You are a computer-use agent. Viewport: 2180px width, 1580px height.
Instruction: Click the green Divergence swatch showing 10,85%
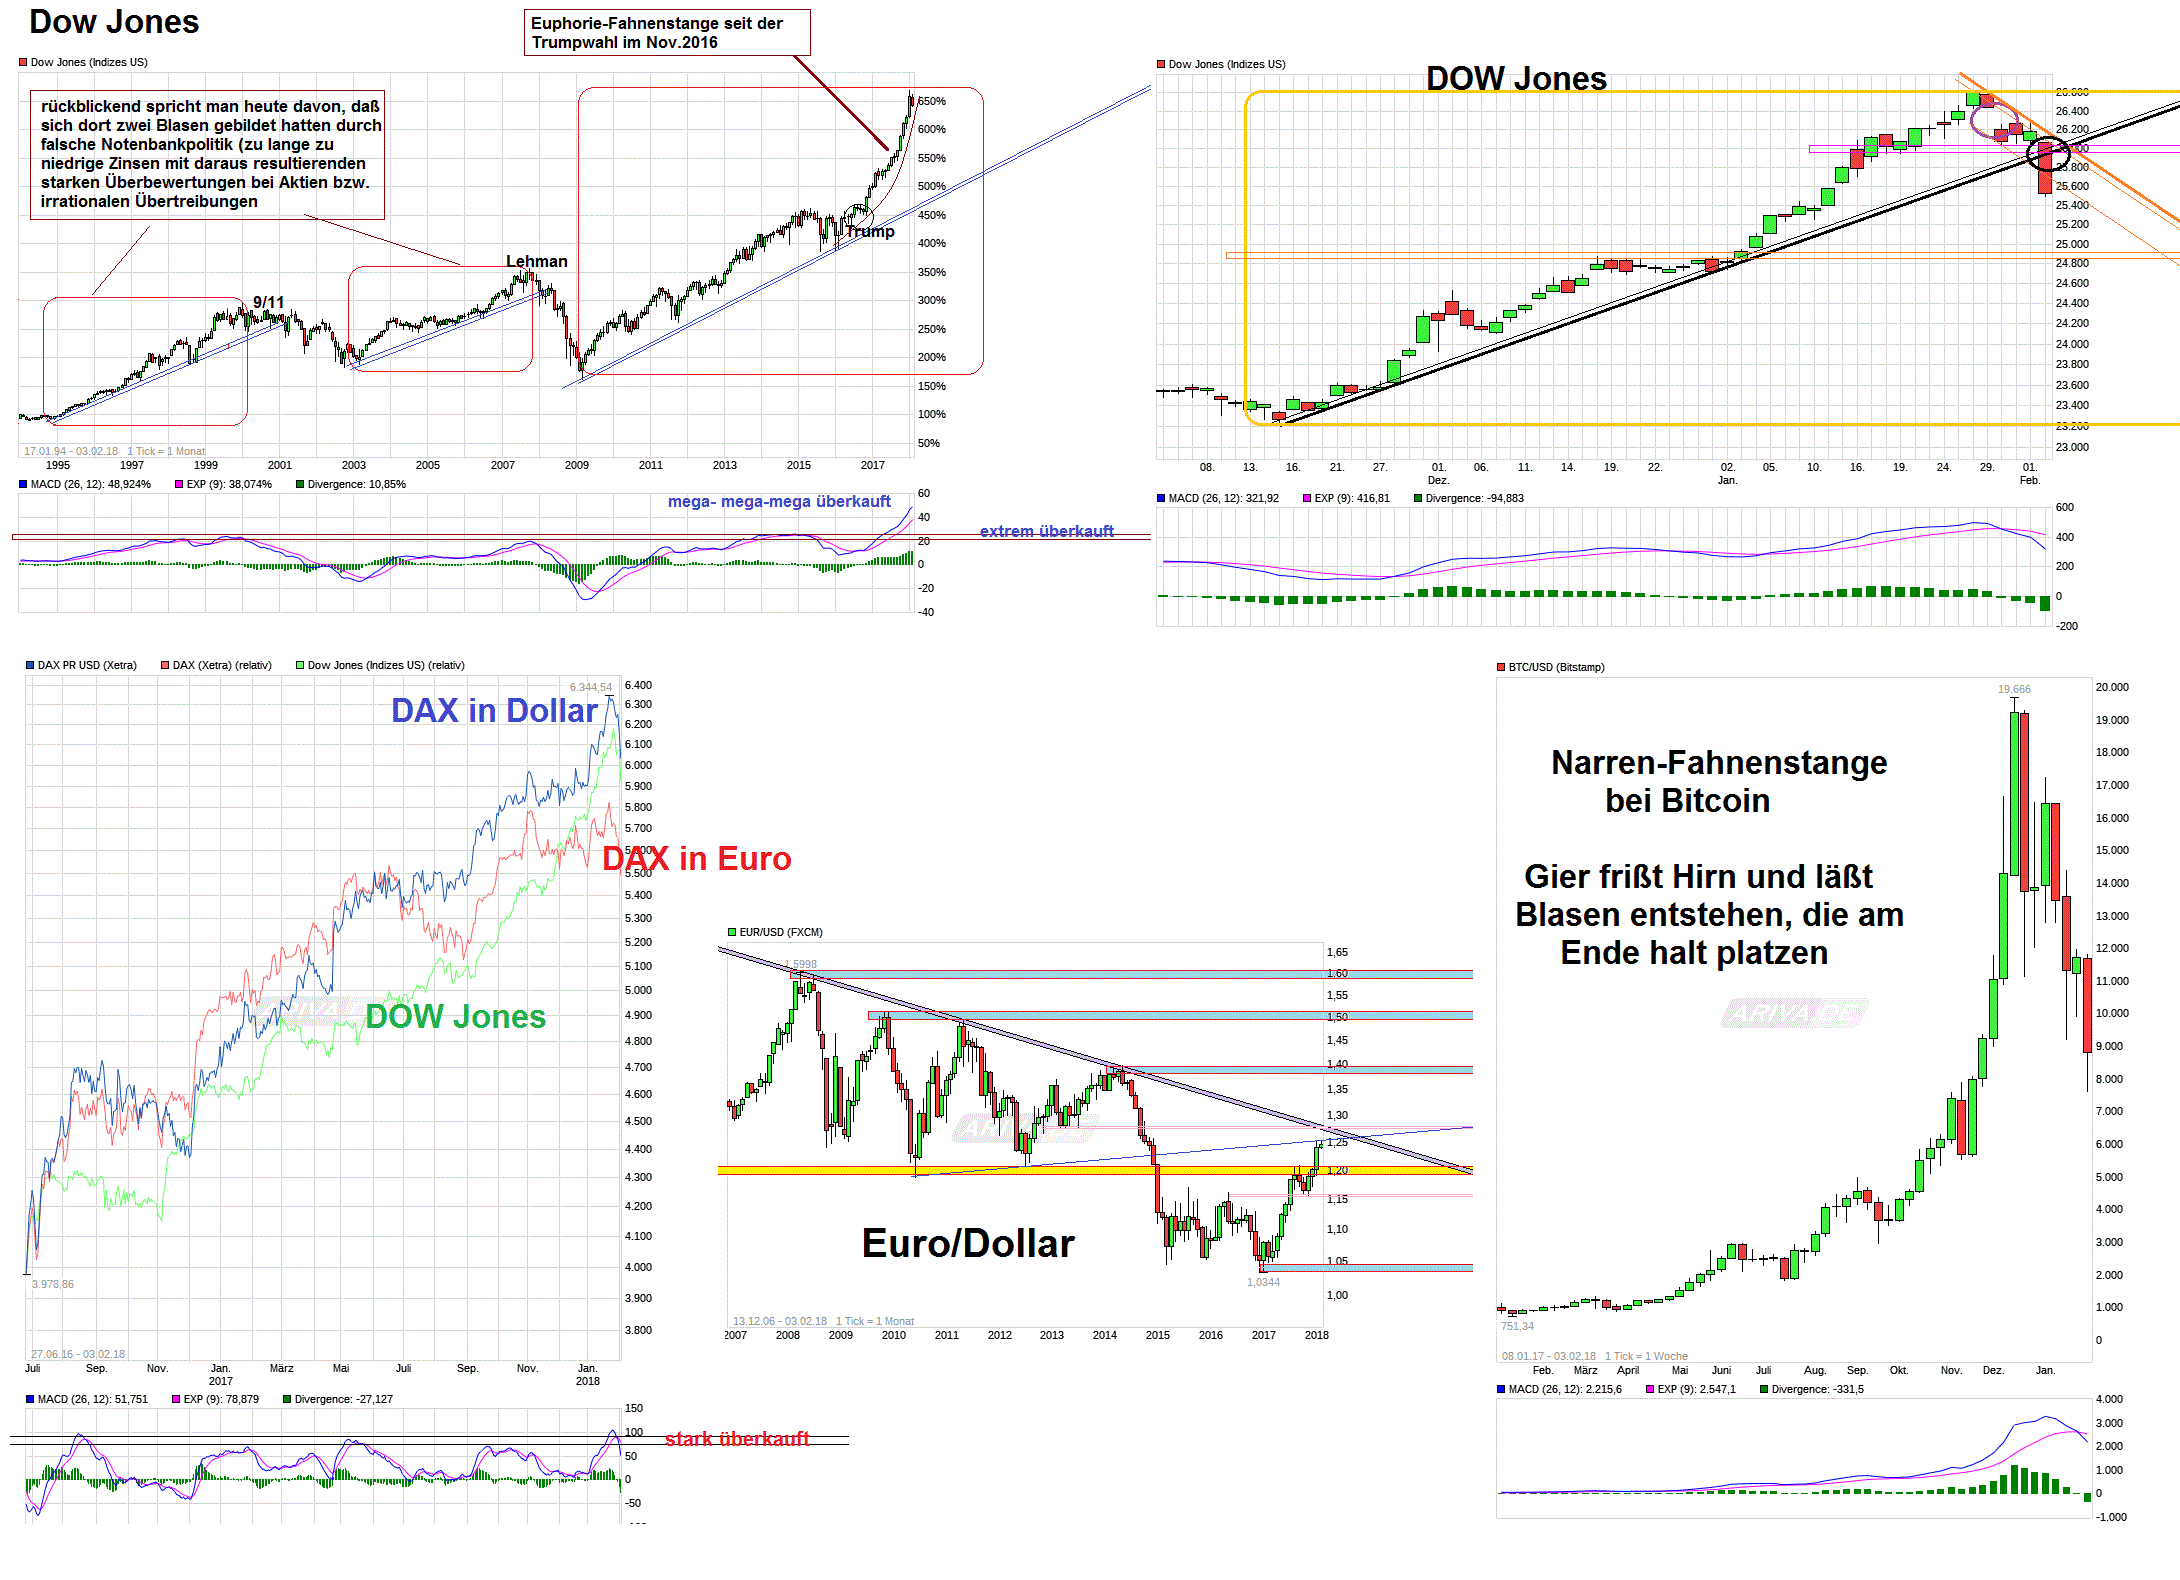point(300,484)
